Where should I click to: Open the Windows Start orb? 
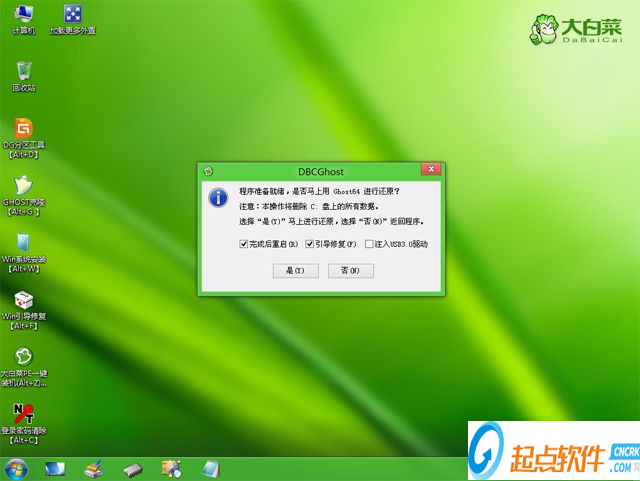16,469
